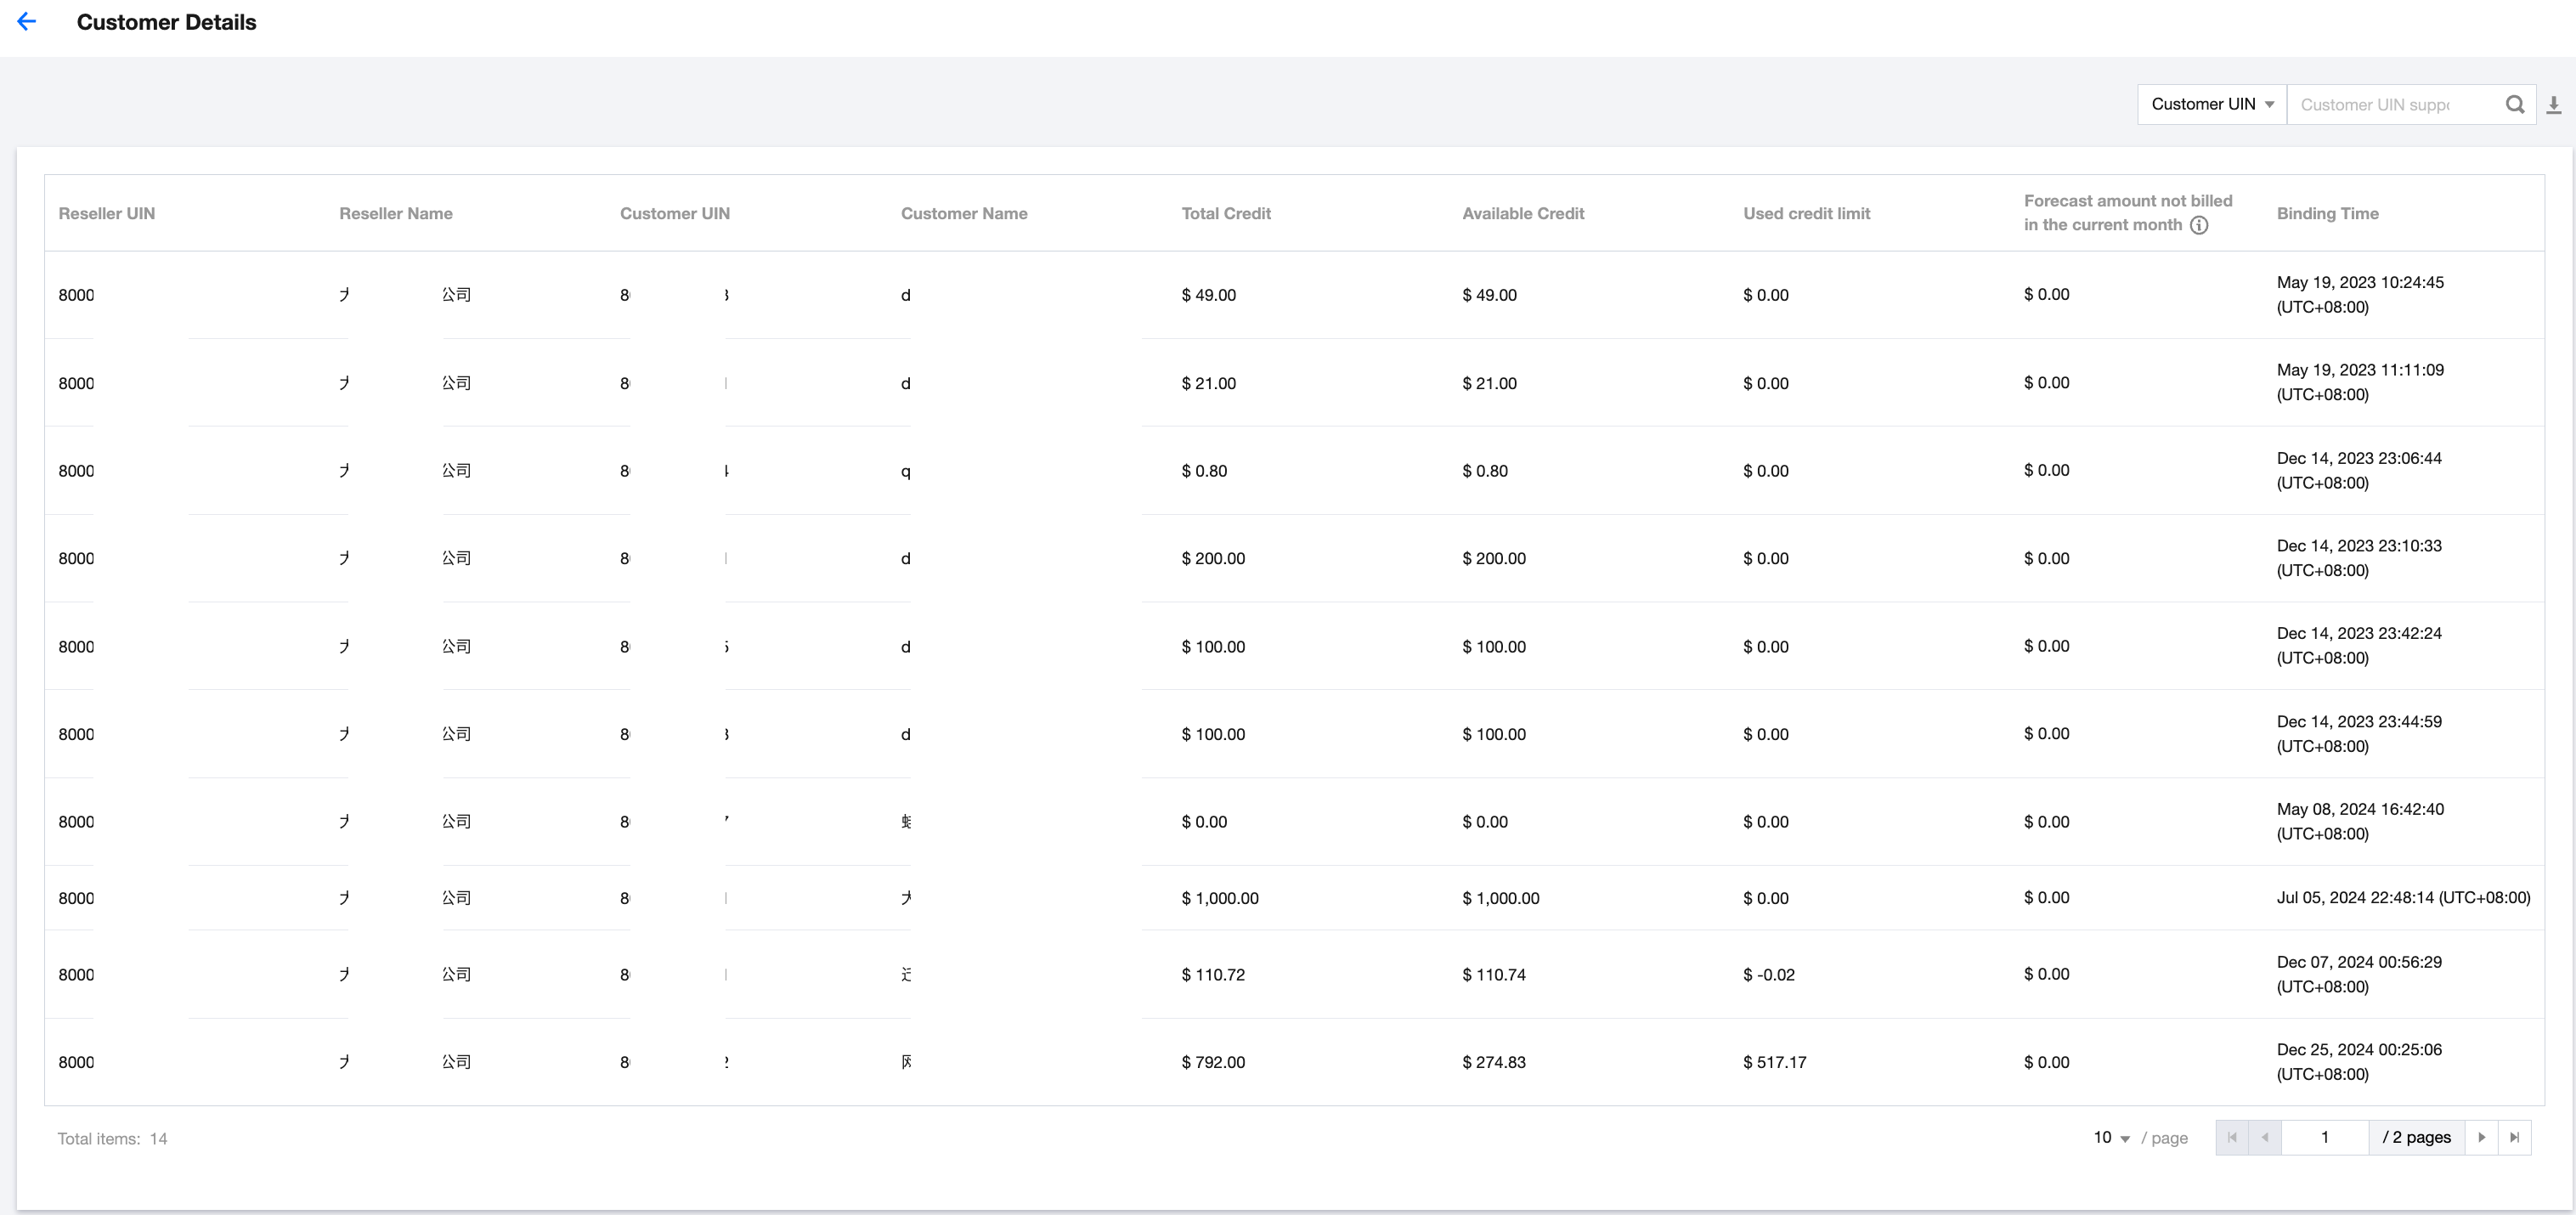
Task: Click the page number input box
Action: (2324, 1137)
